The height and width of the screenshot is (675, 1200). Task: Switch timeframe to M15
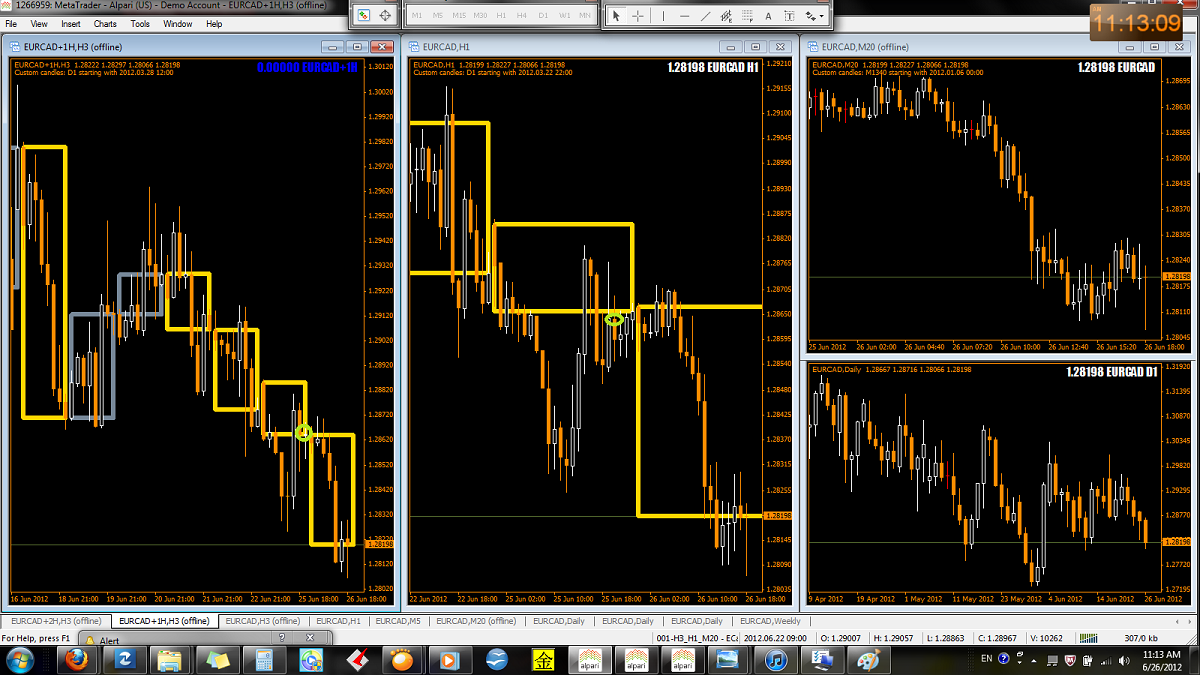click(459, 16)
